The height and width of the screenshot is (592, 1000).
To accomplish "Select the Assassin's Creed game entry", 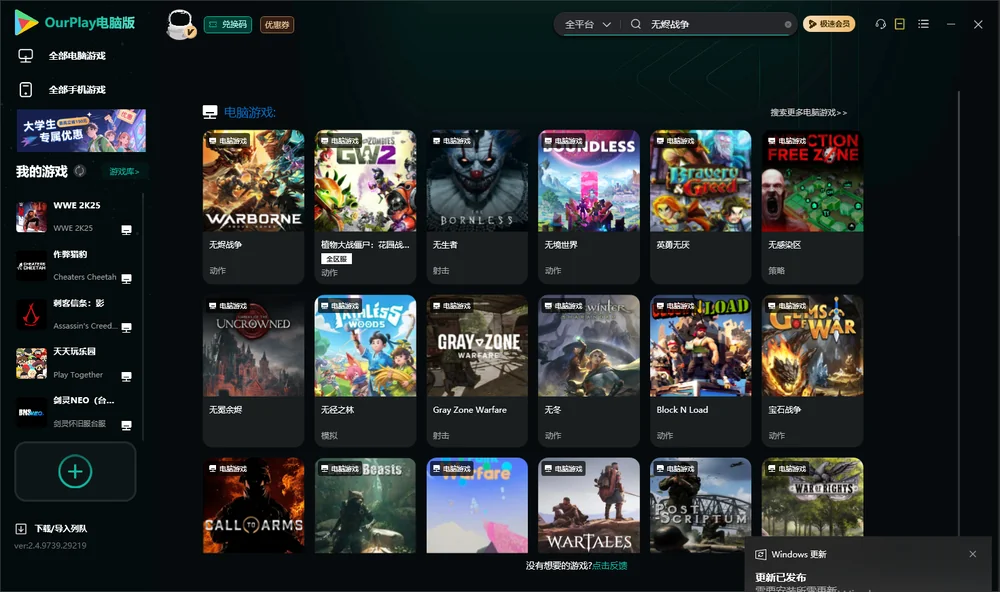I will point(75,314).
